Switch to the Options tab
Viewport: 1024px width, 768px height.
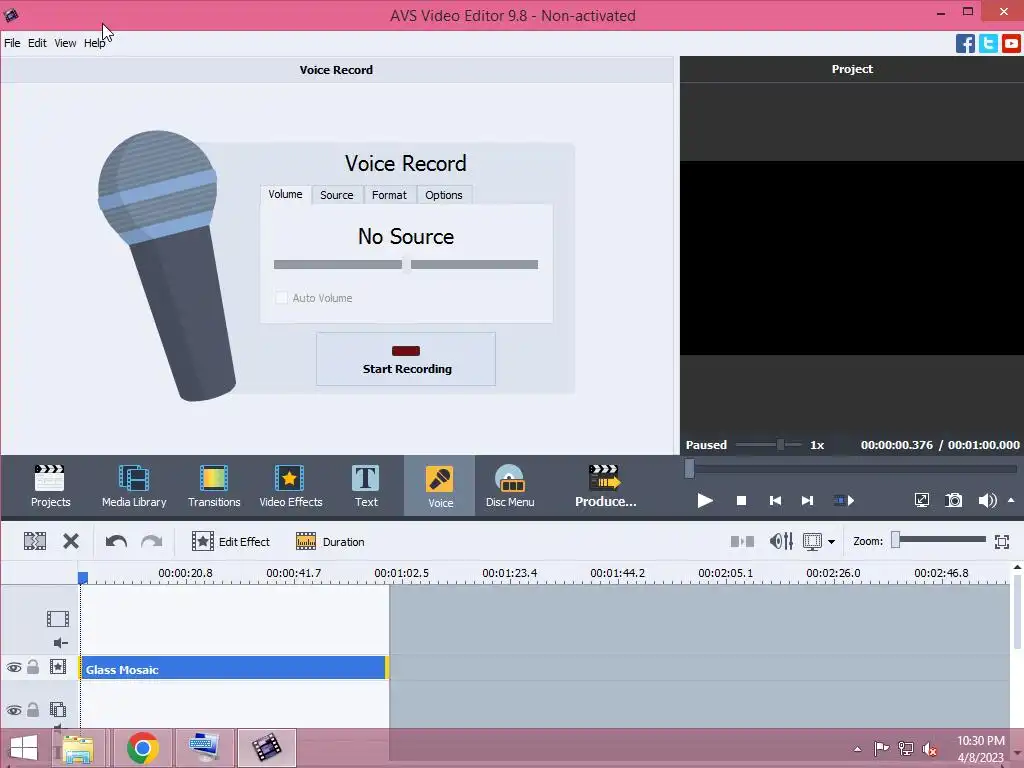443,195
